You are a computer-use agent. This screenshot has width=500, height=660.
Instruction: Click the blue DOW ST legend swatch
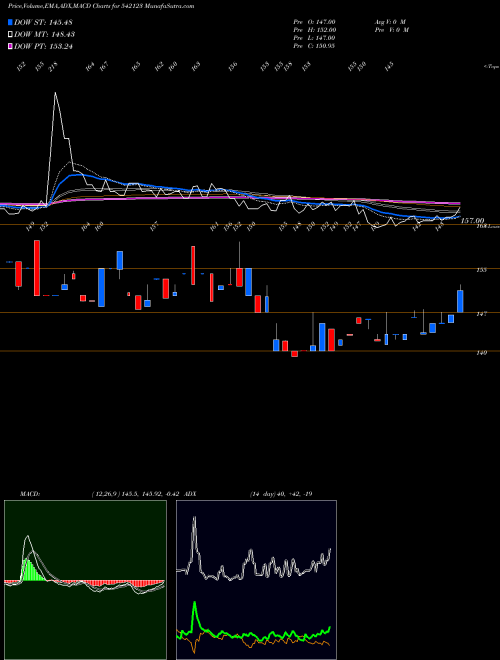pos(11,22)
